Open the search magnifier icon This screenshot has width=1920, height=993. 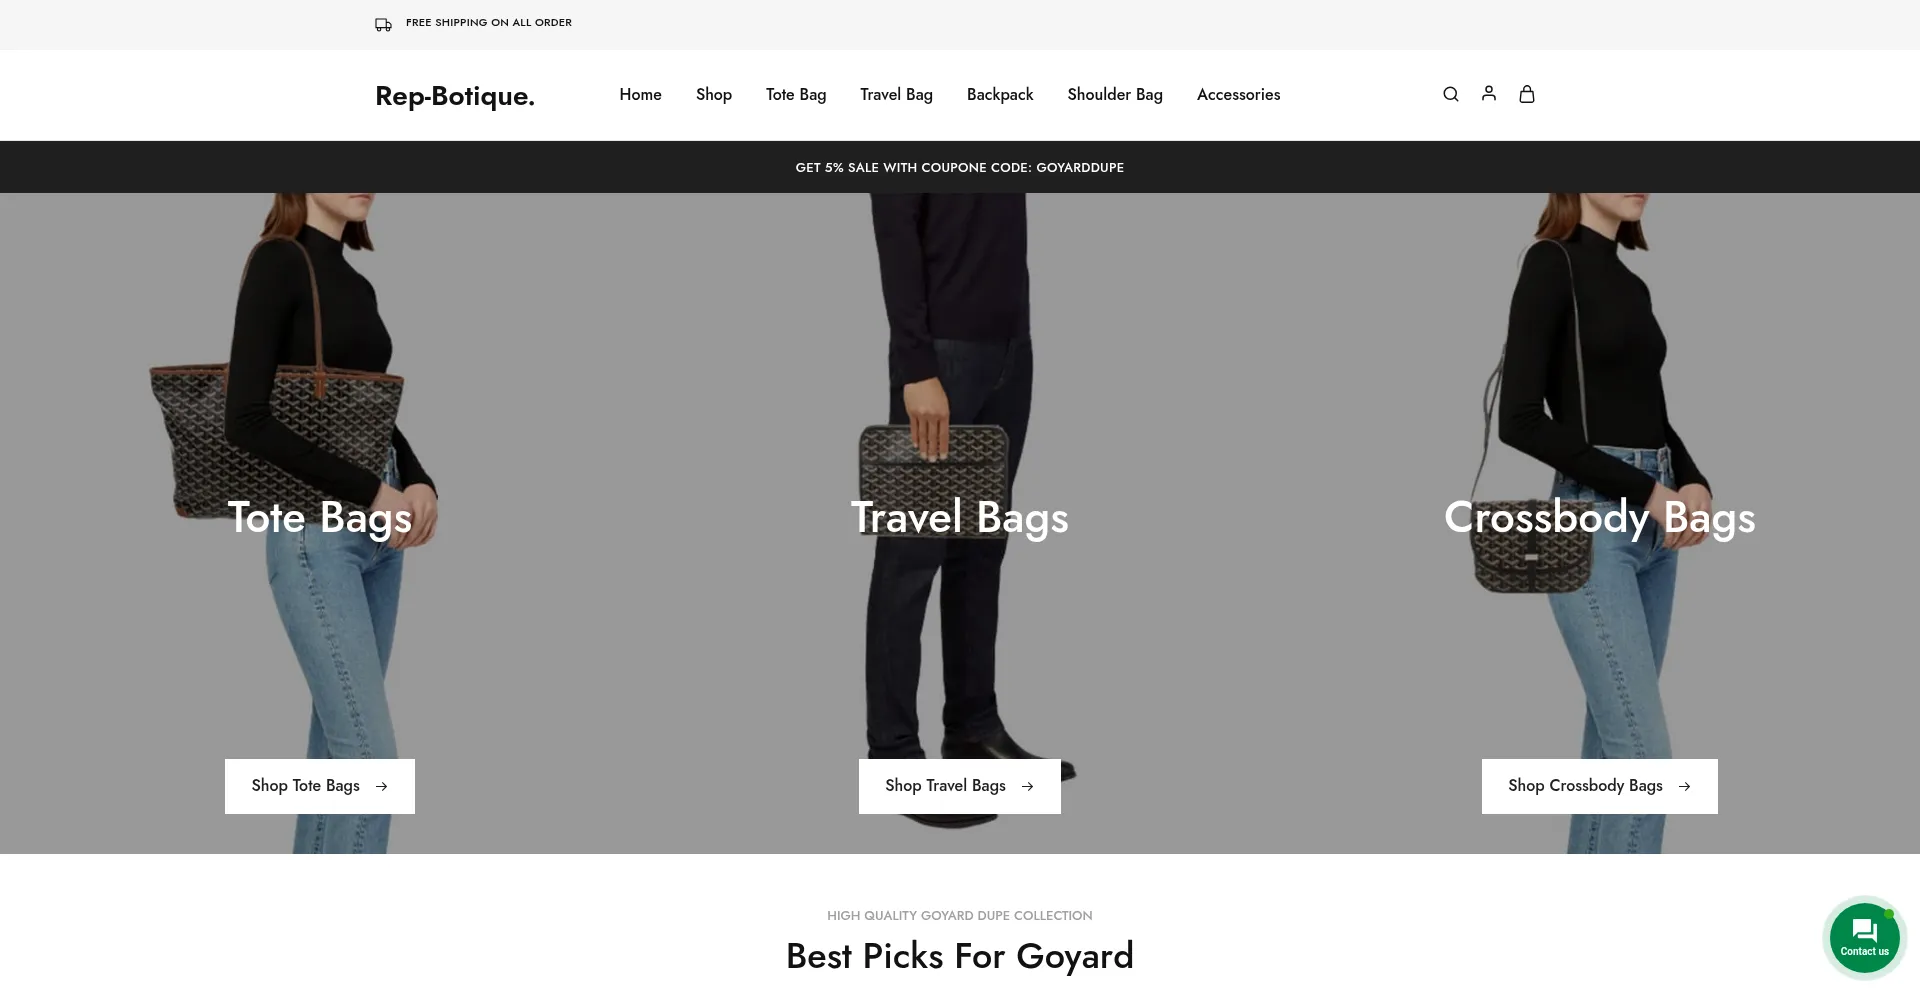[1450, 94]
